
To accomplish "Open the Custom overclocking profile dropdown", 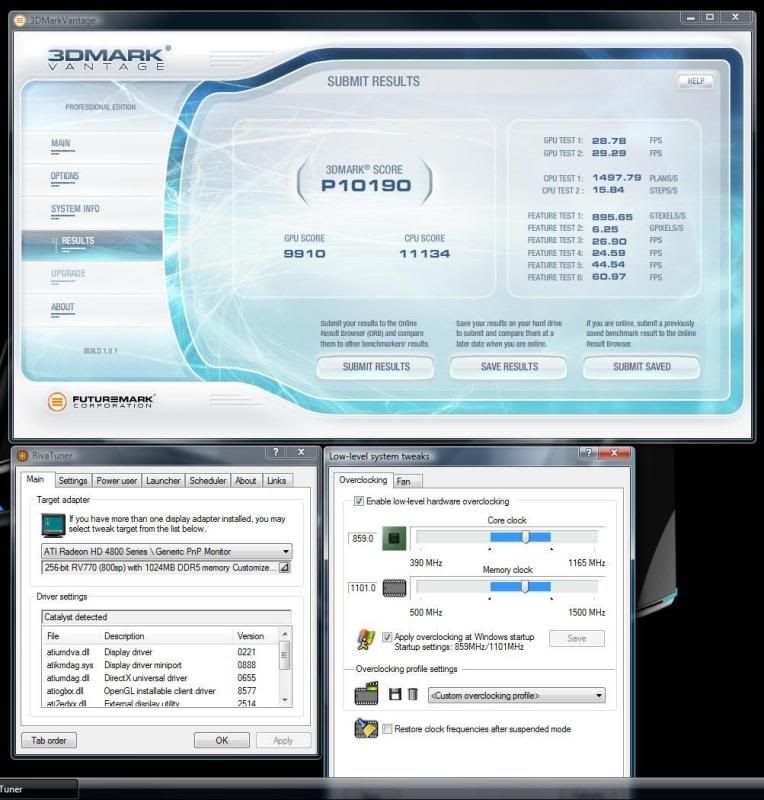I will point(598,695).
